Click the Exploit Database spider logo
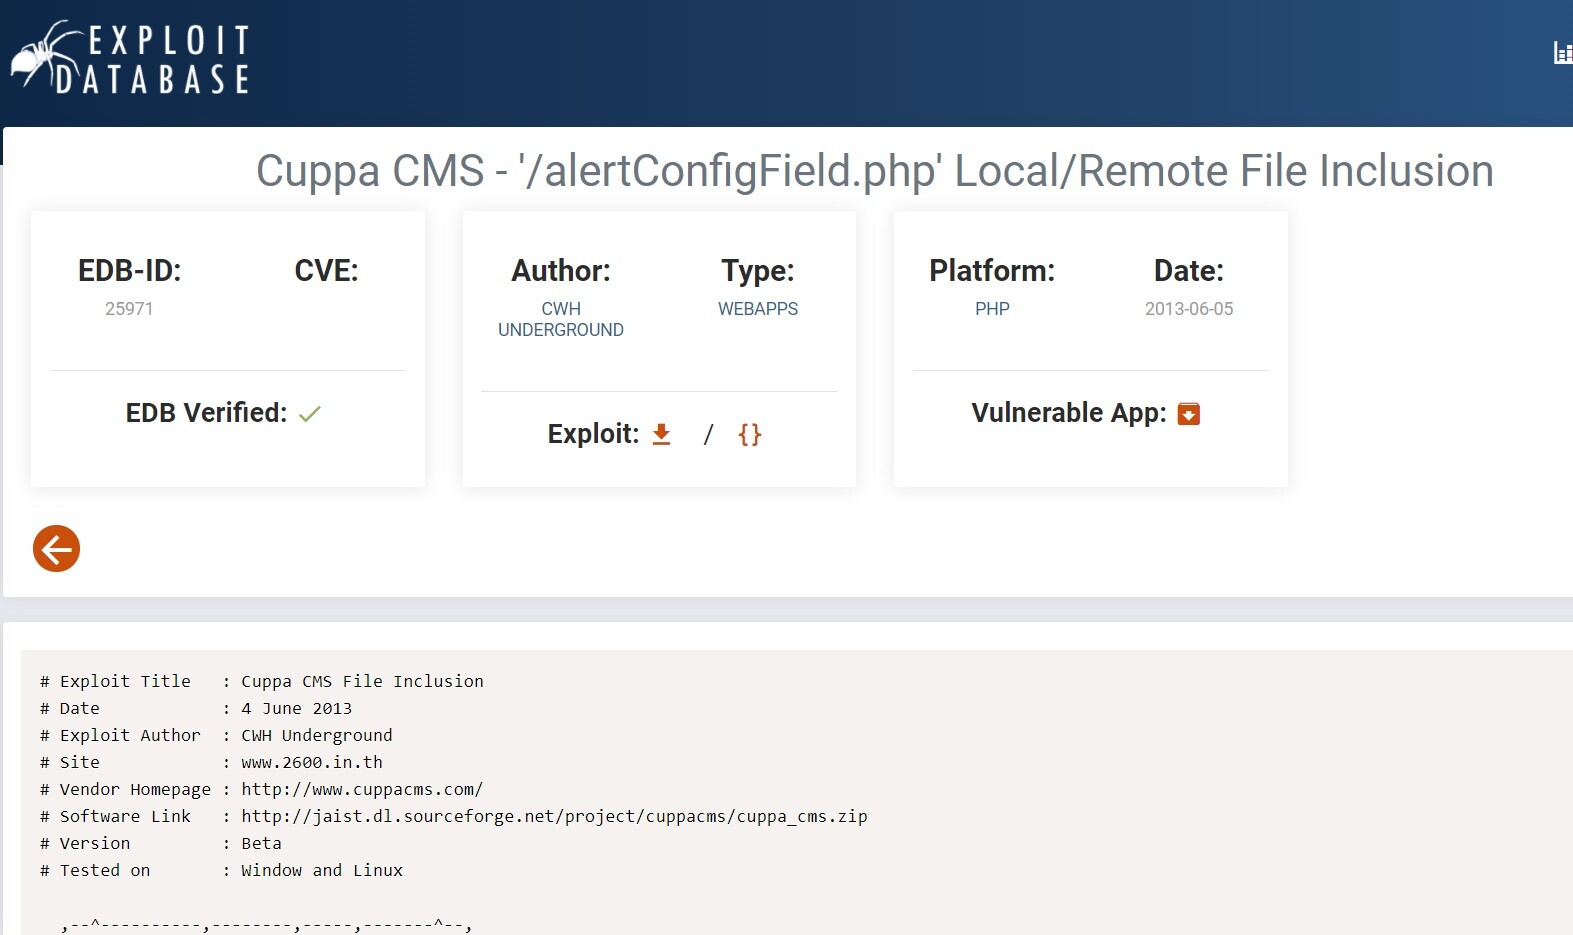 [130, 59]
